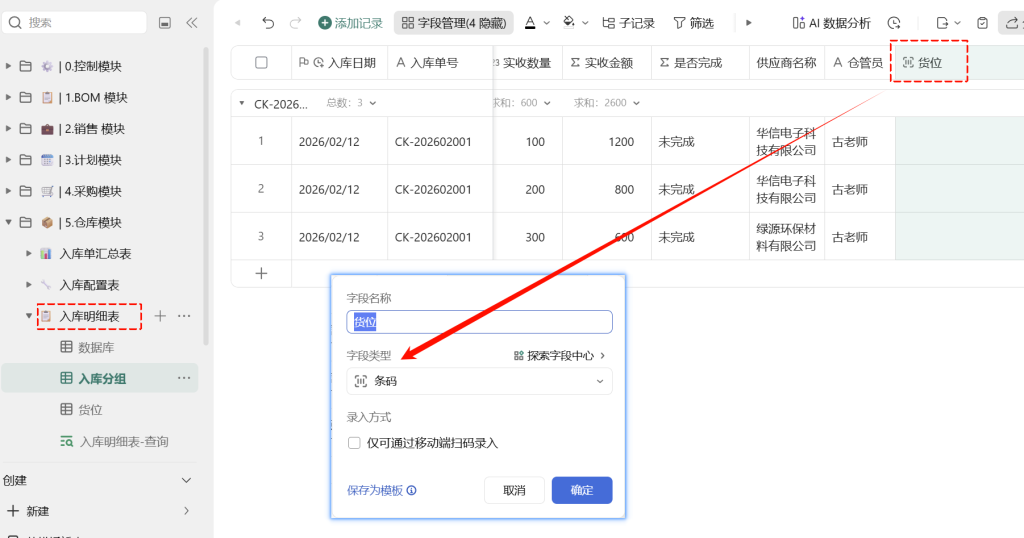Image resolution: width=1024 pixels, height=538 pixels.
Task: Click the 实收数量 column header
Action: click(x=528, y=63)
